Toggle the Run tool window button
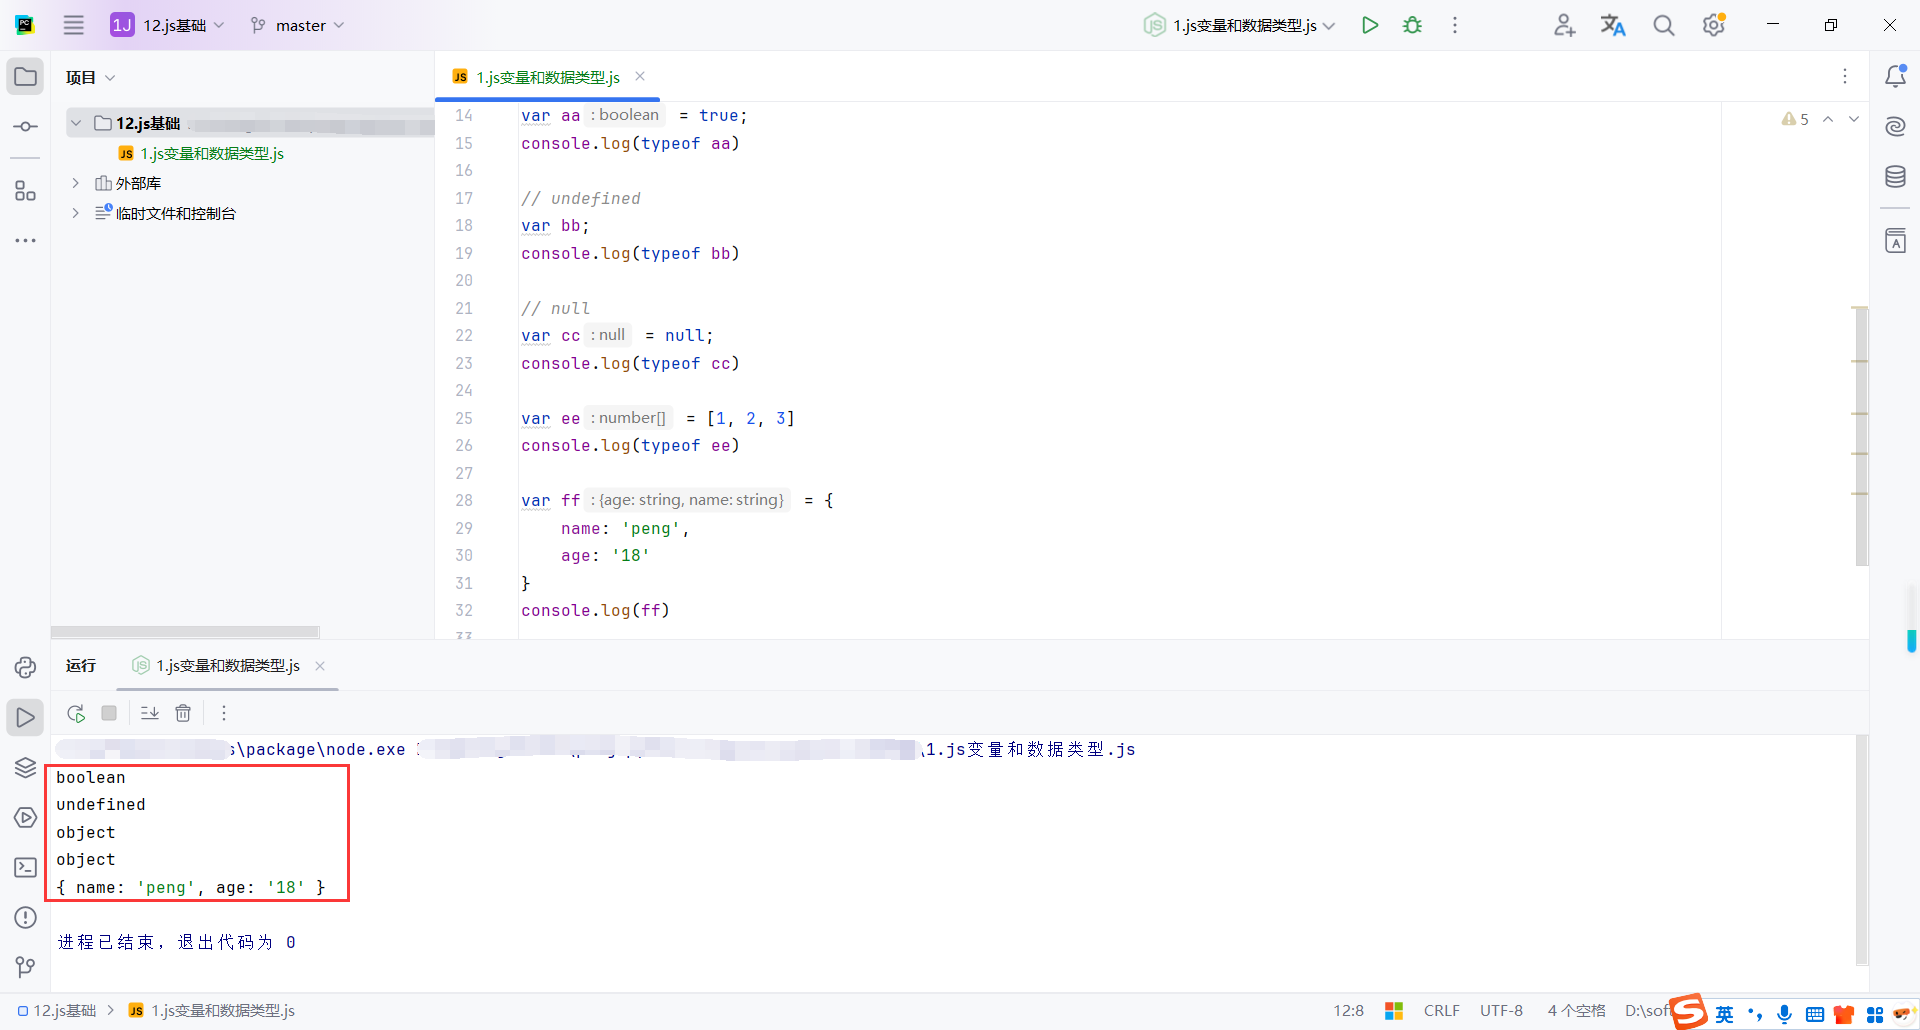This screenshot has height=1030, width=1920. point(26,717)
